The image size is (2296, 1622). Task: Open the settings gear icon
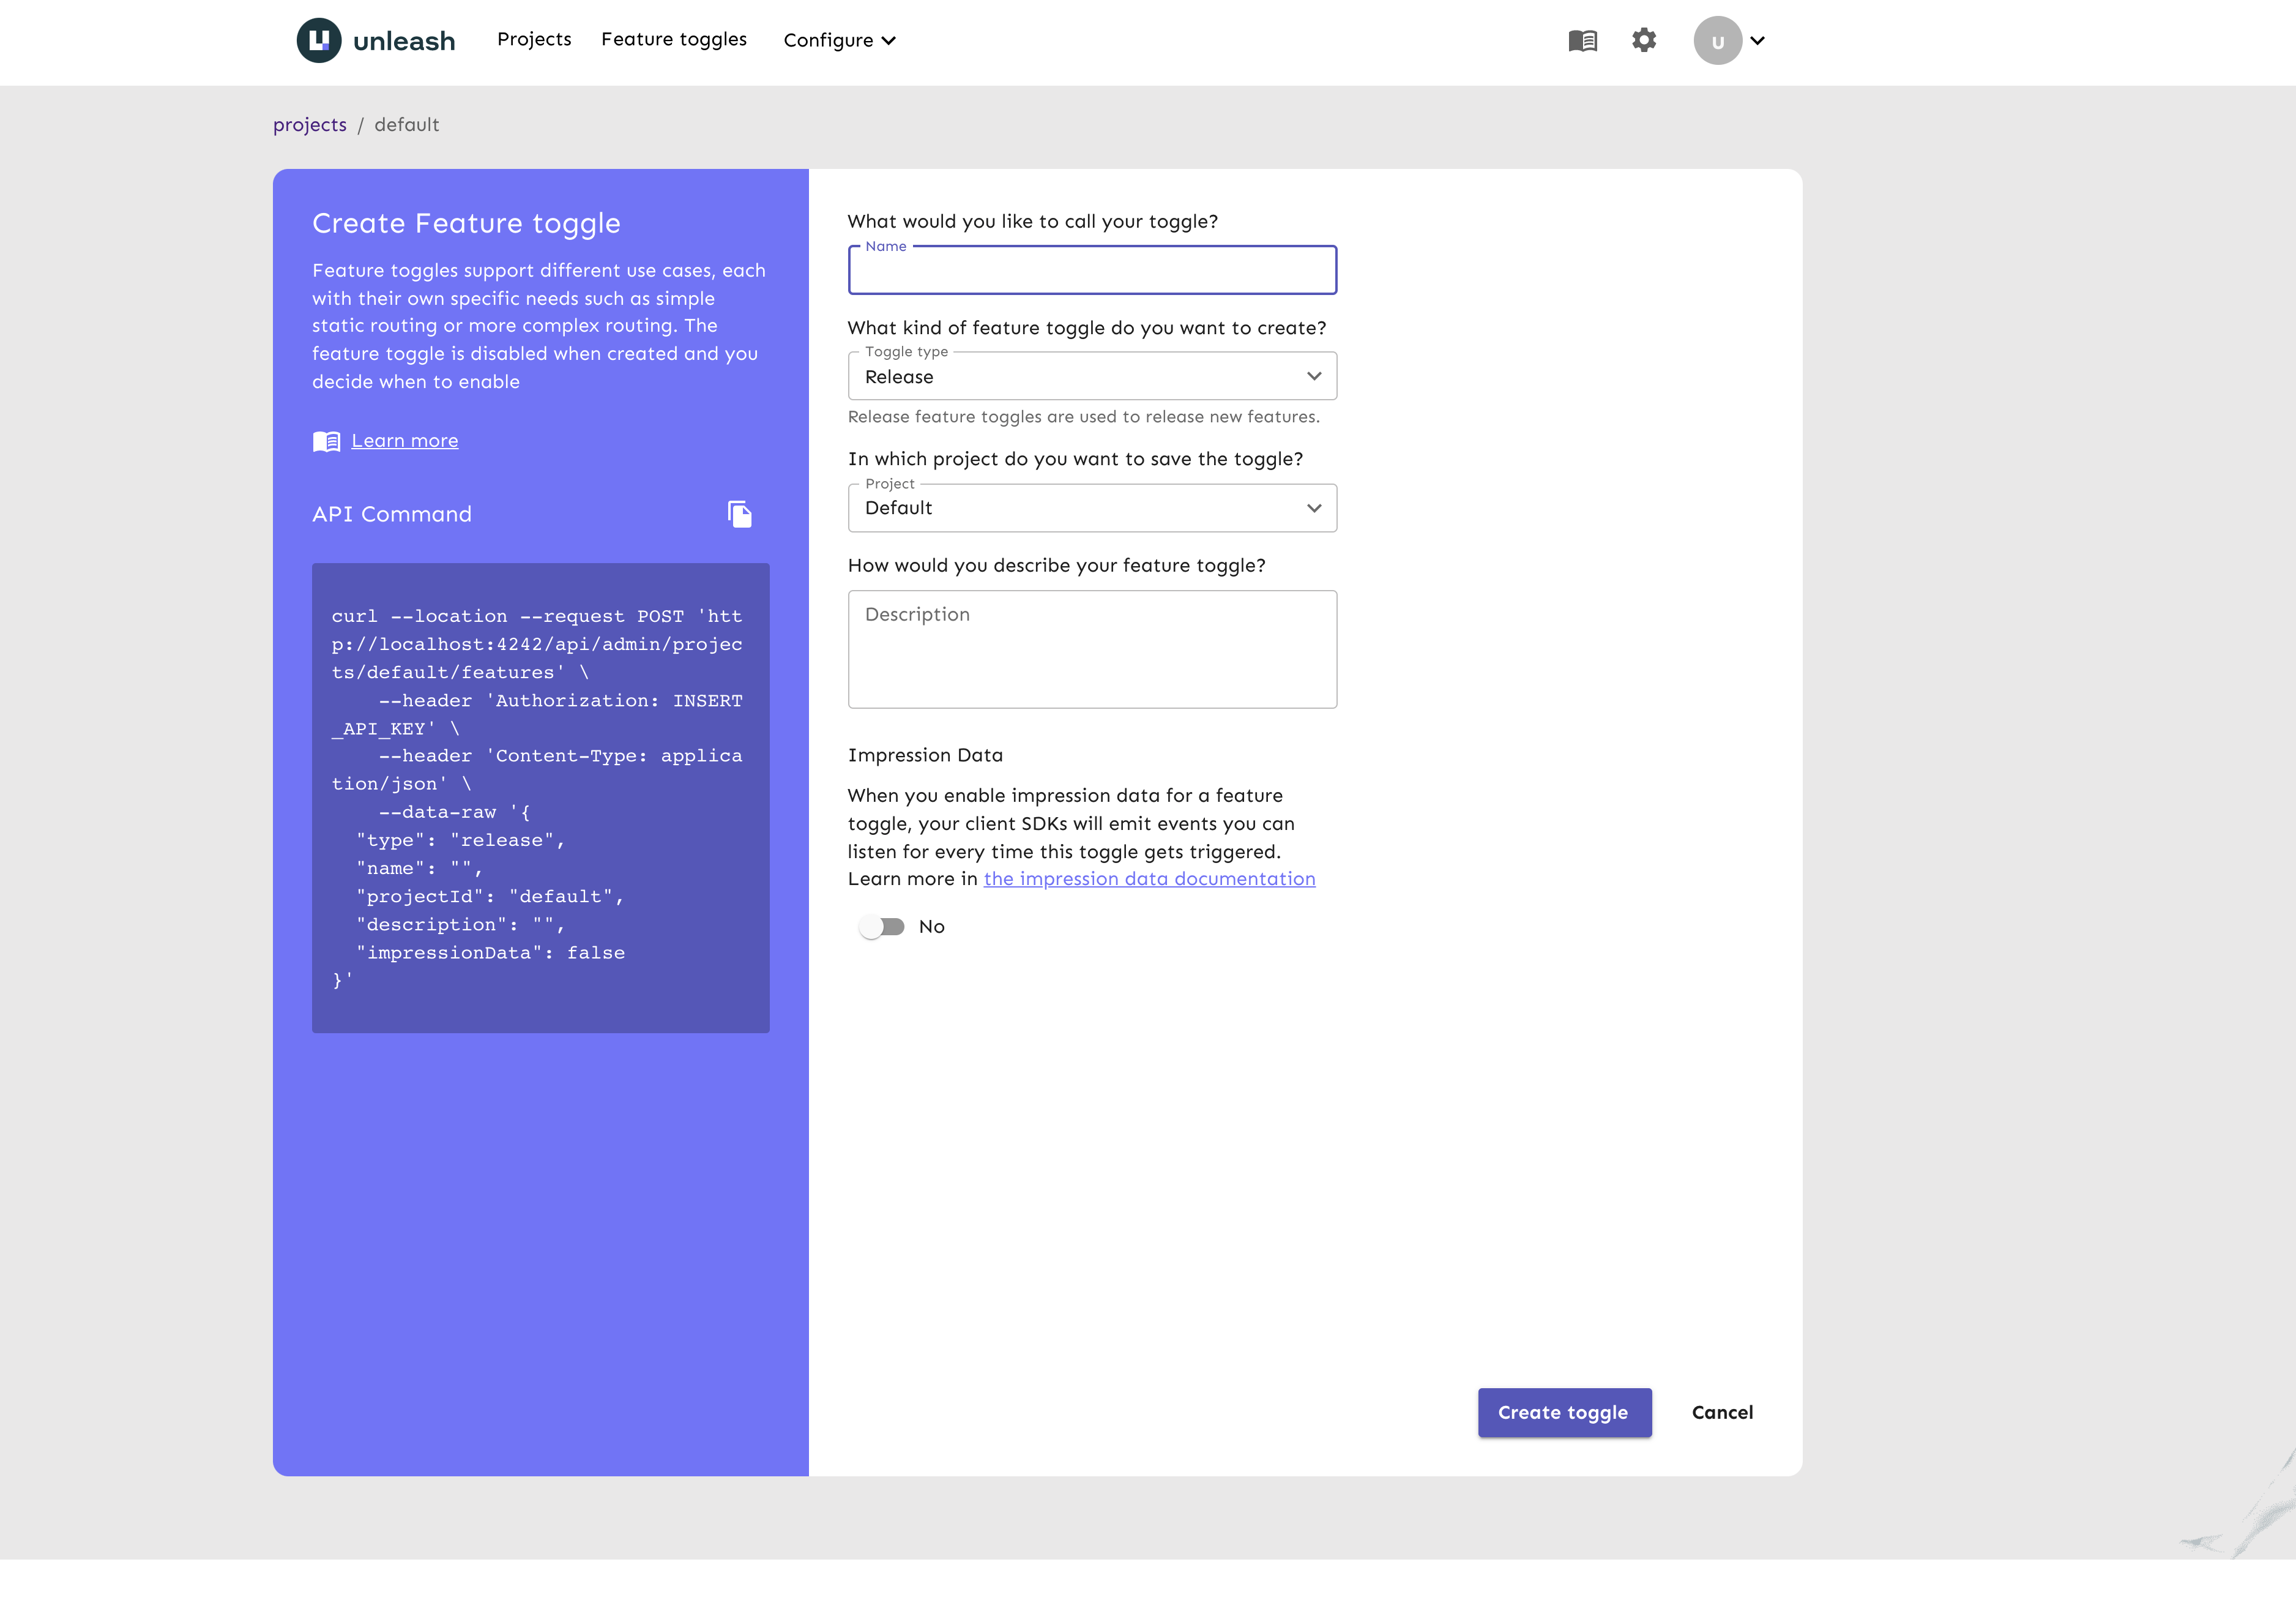tap(1644, 40)
